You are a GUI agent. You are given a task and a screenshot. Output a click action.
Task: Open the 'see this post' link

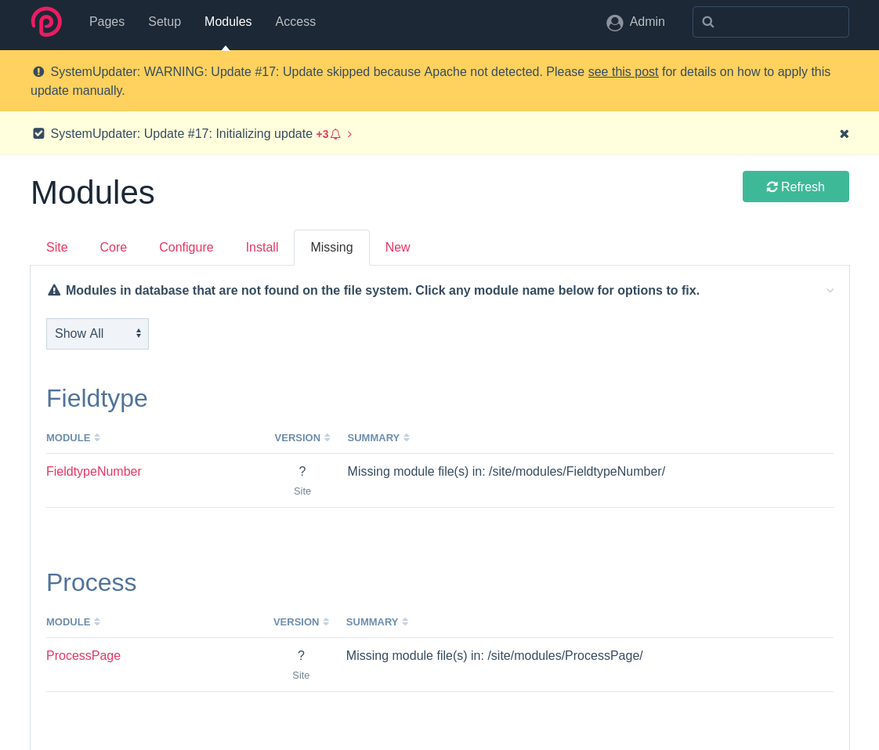click(x=623, y=72)
